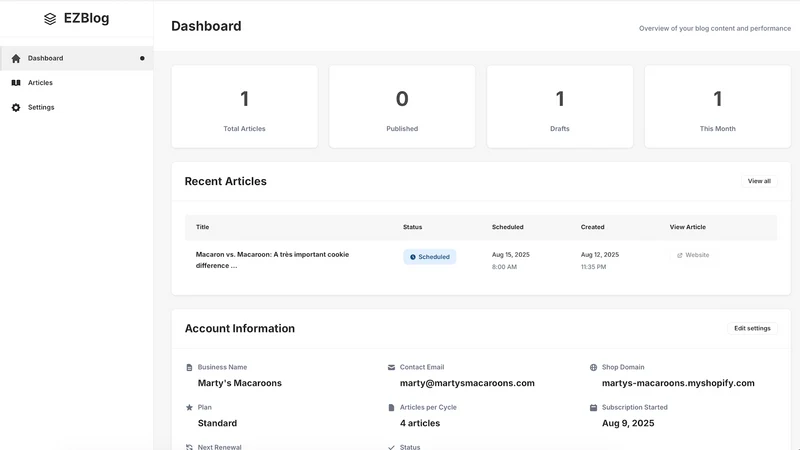Click the clock icon in Scheduled badge
The width and height of the screenshot is (800, 450).
point(413,257)
